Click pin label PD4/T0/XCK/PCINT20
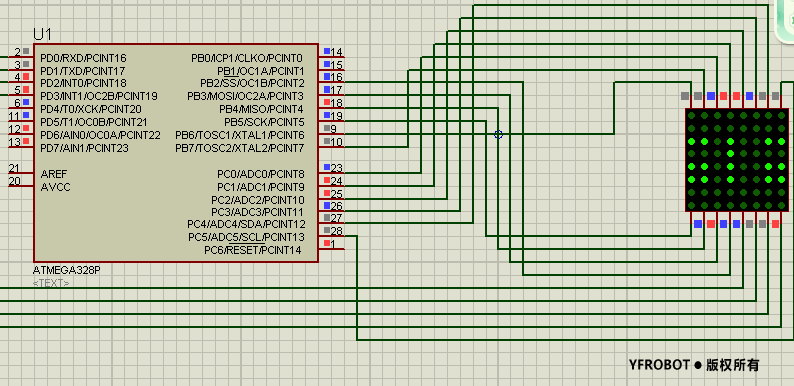794x386 pixels. tap(91, 109)
